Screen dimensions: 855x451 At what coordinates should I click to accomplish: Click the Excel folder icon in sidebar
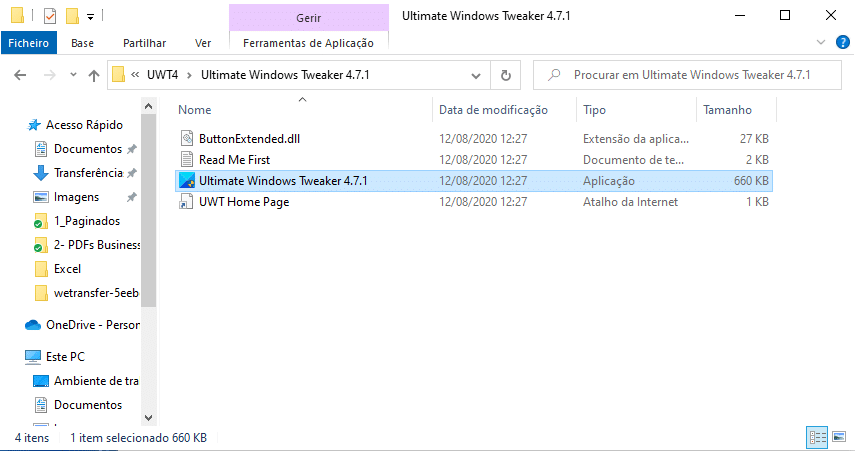pos(41,269)
